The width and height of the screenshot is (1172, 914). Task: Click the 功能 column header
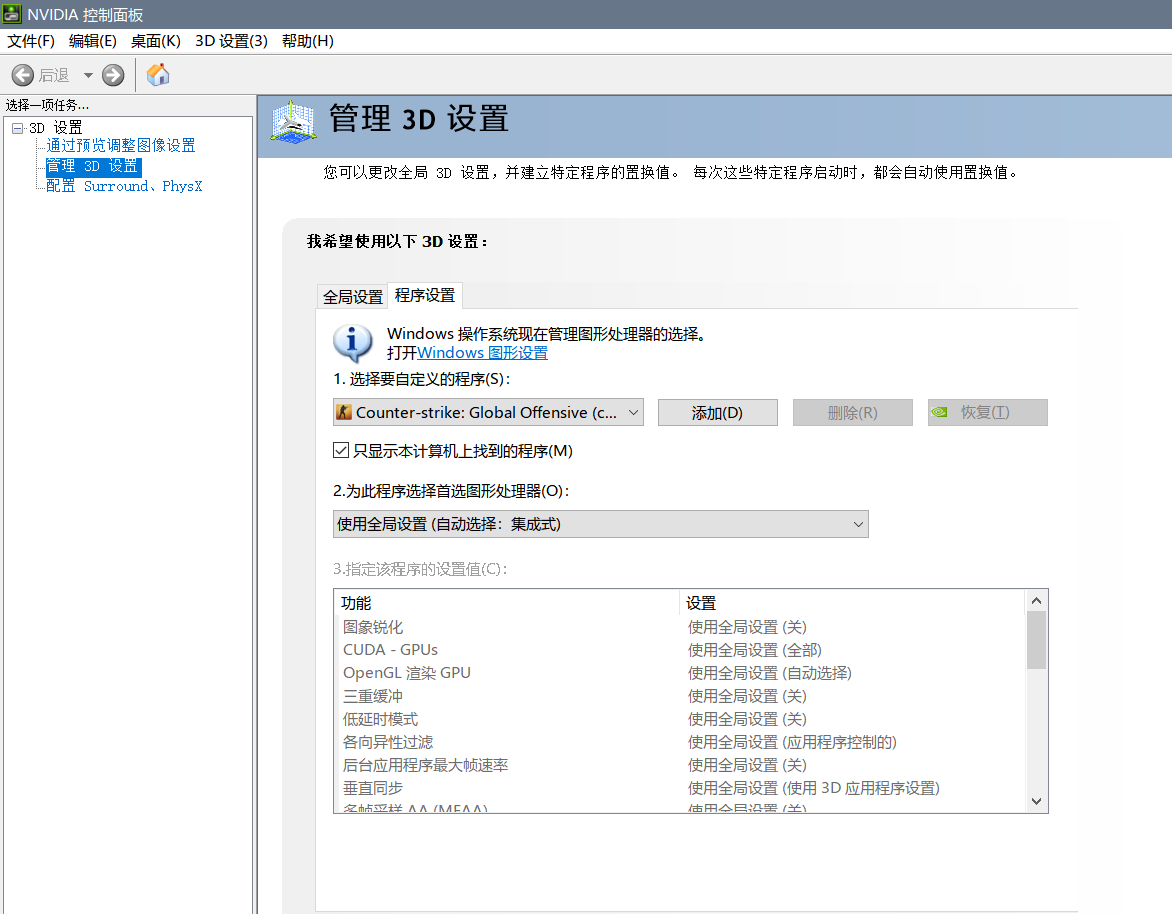(506, 602)
